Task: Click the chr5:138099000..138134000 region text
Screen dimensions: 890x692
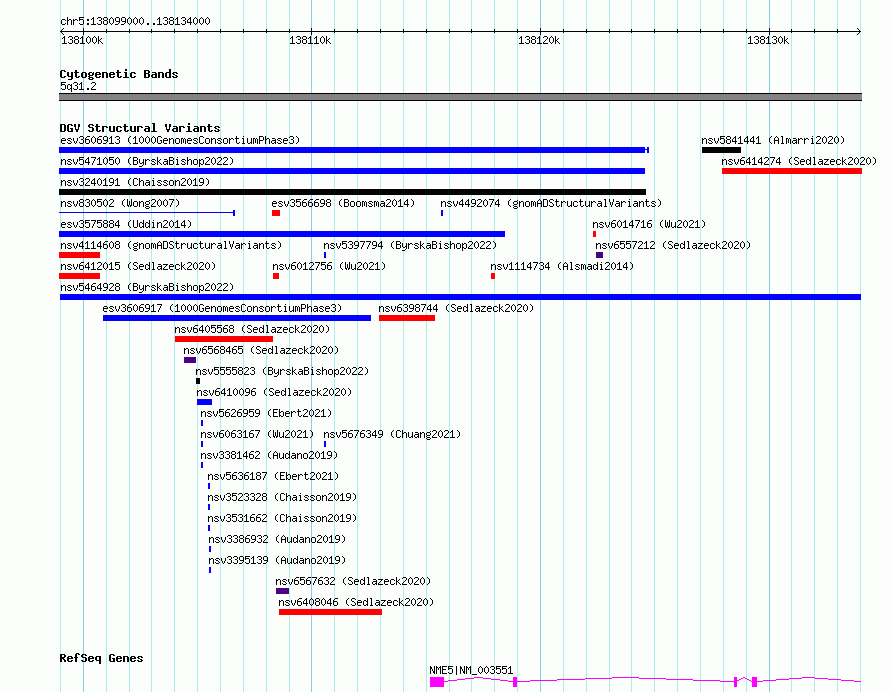Action: tap(135, 21)
